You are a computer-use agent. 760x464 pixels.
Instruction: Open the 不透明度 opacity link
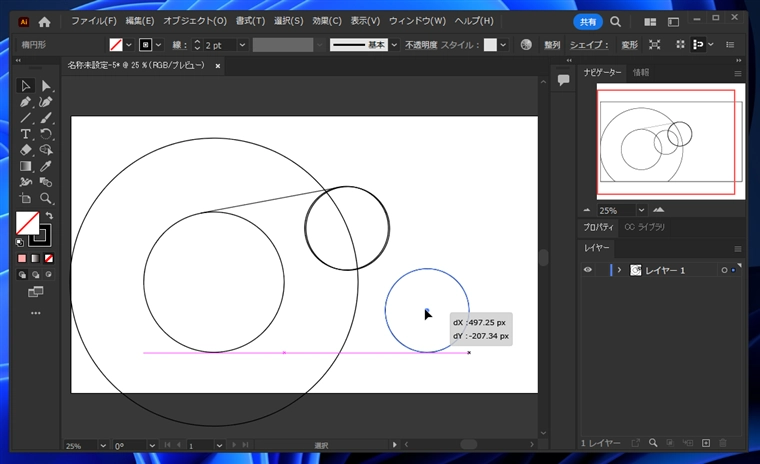pyautogui.click(x=421, y=45)
